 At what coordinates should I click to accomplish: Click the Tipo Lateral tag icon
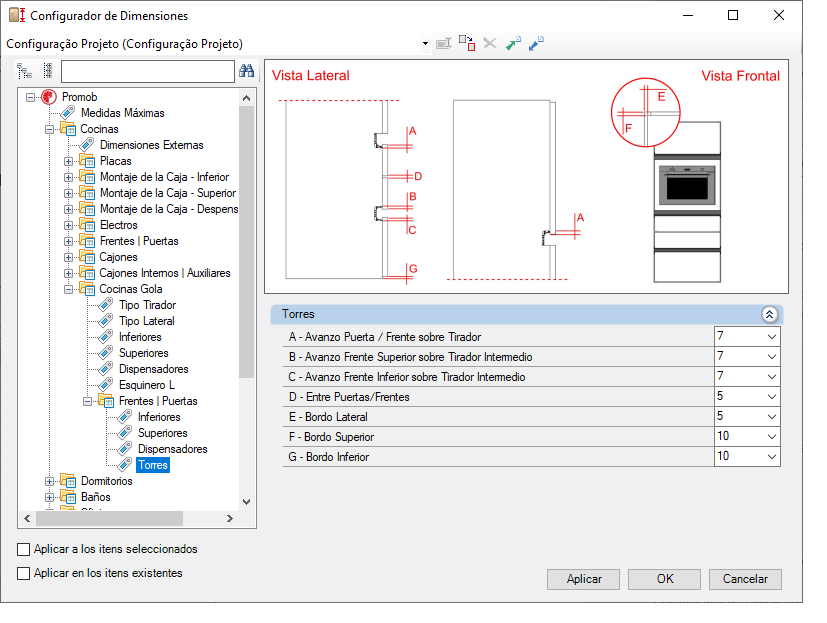(x=106, y=321)
